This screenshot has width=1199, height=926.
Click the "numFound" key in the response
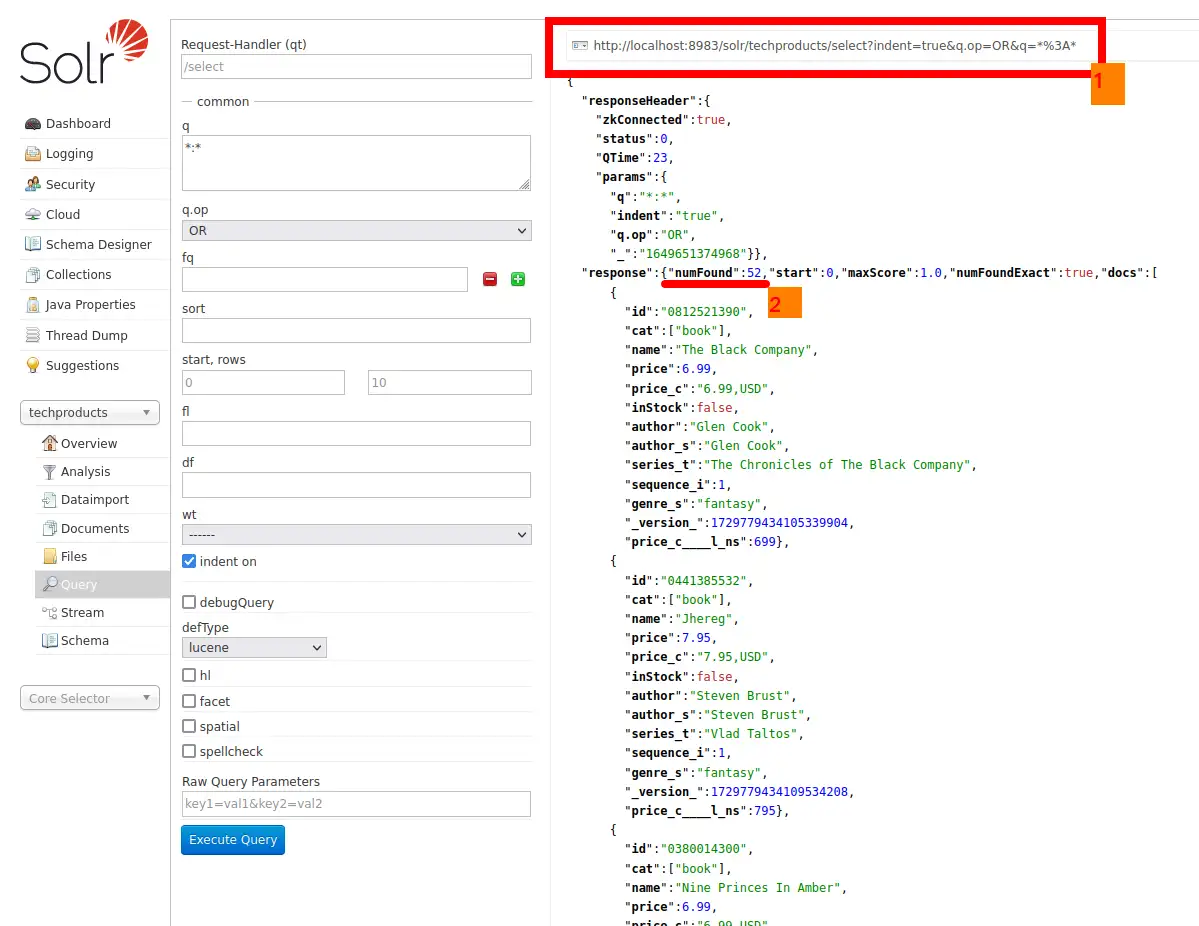703,273
